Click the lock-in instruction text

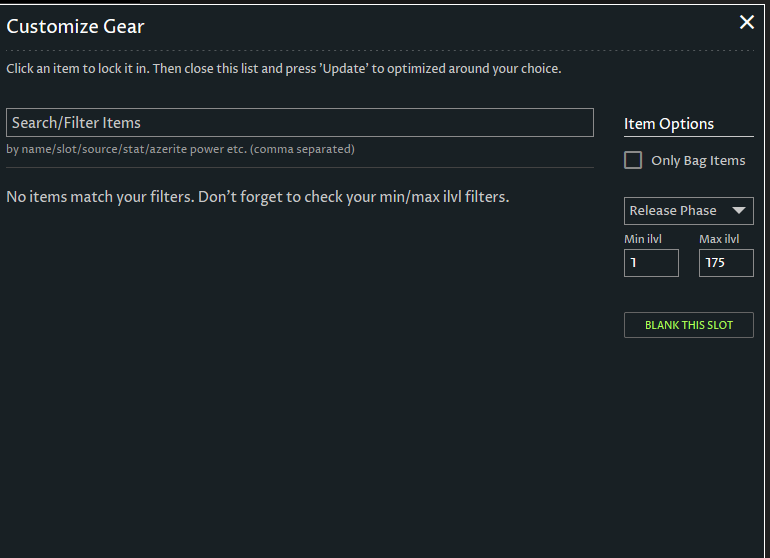(x=284, y=69)
